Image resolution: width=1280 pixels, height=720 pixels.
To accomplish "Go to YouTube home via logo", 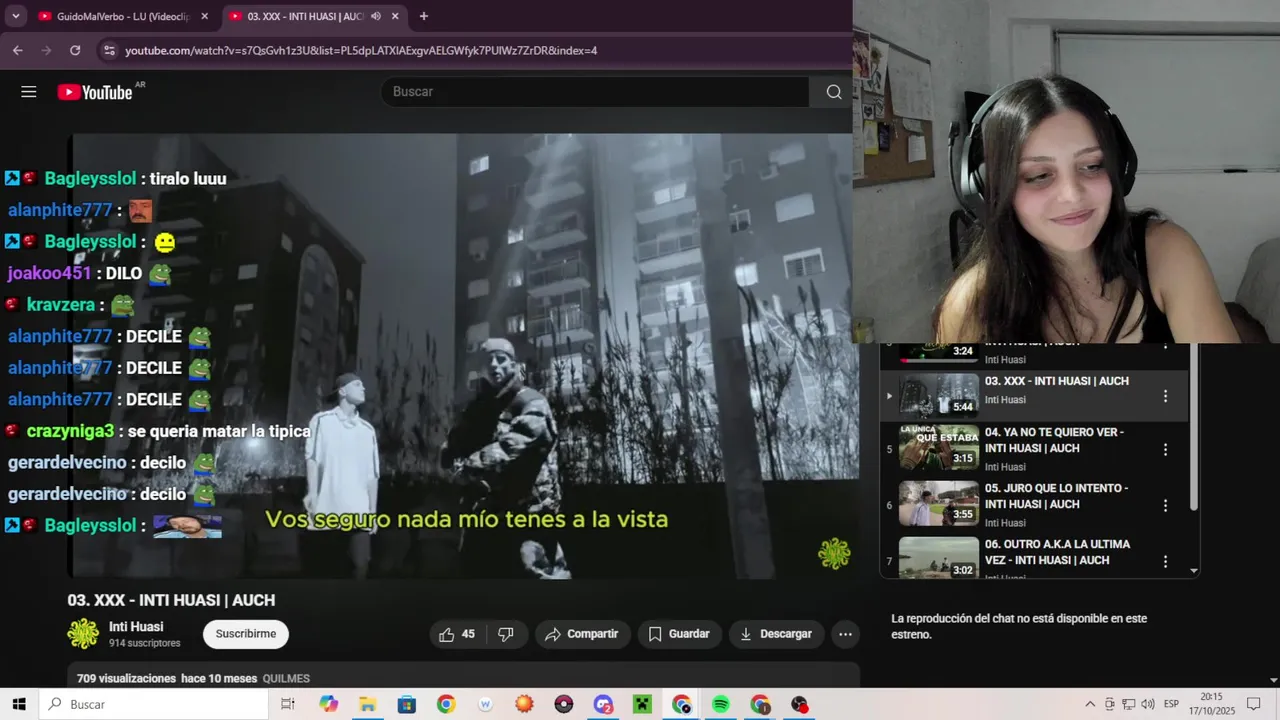I will tap(94, 92).
